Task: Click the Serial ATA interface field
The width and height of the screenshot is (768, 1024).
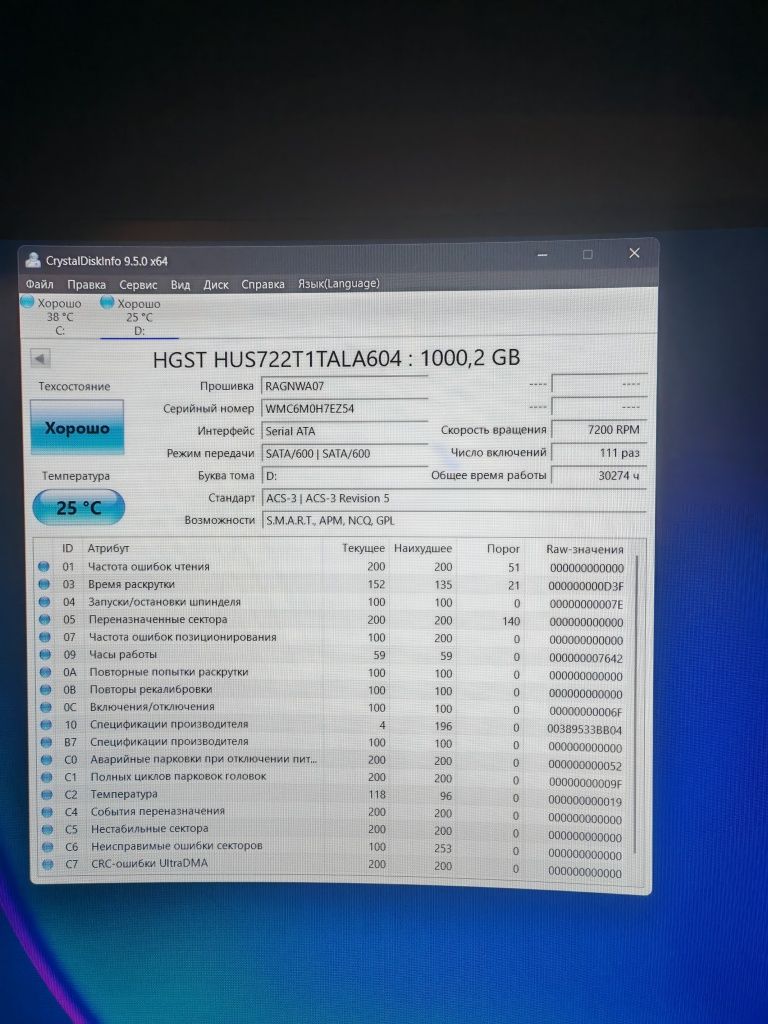Action: pyautogui.click(x=344, y=431)
